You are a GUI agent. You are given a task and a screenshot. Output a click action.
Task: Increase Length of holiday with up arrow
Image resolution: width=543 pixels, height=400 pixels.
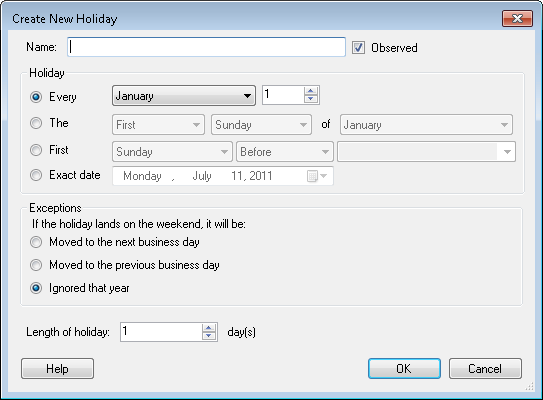point(209,328)
